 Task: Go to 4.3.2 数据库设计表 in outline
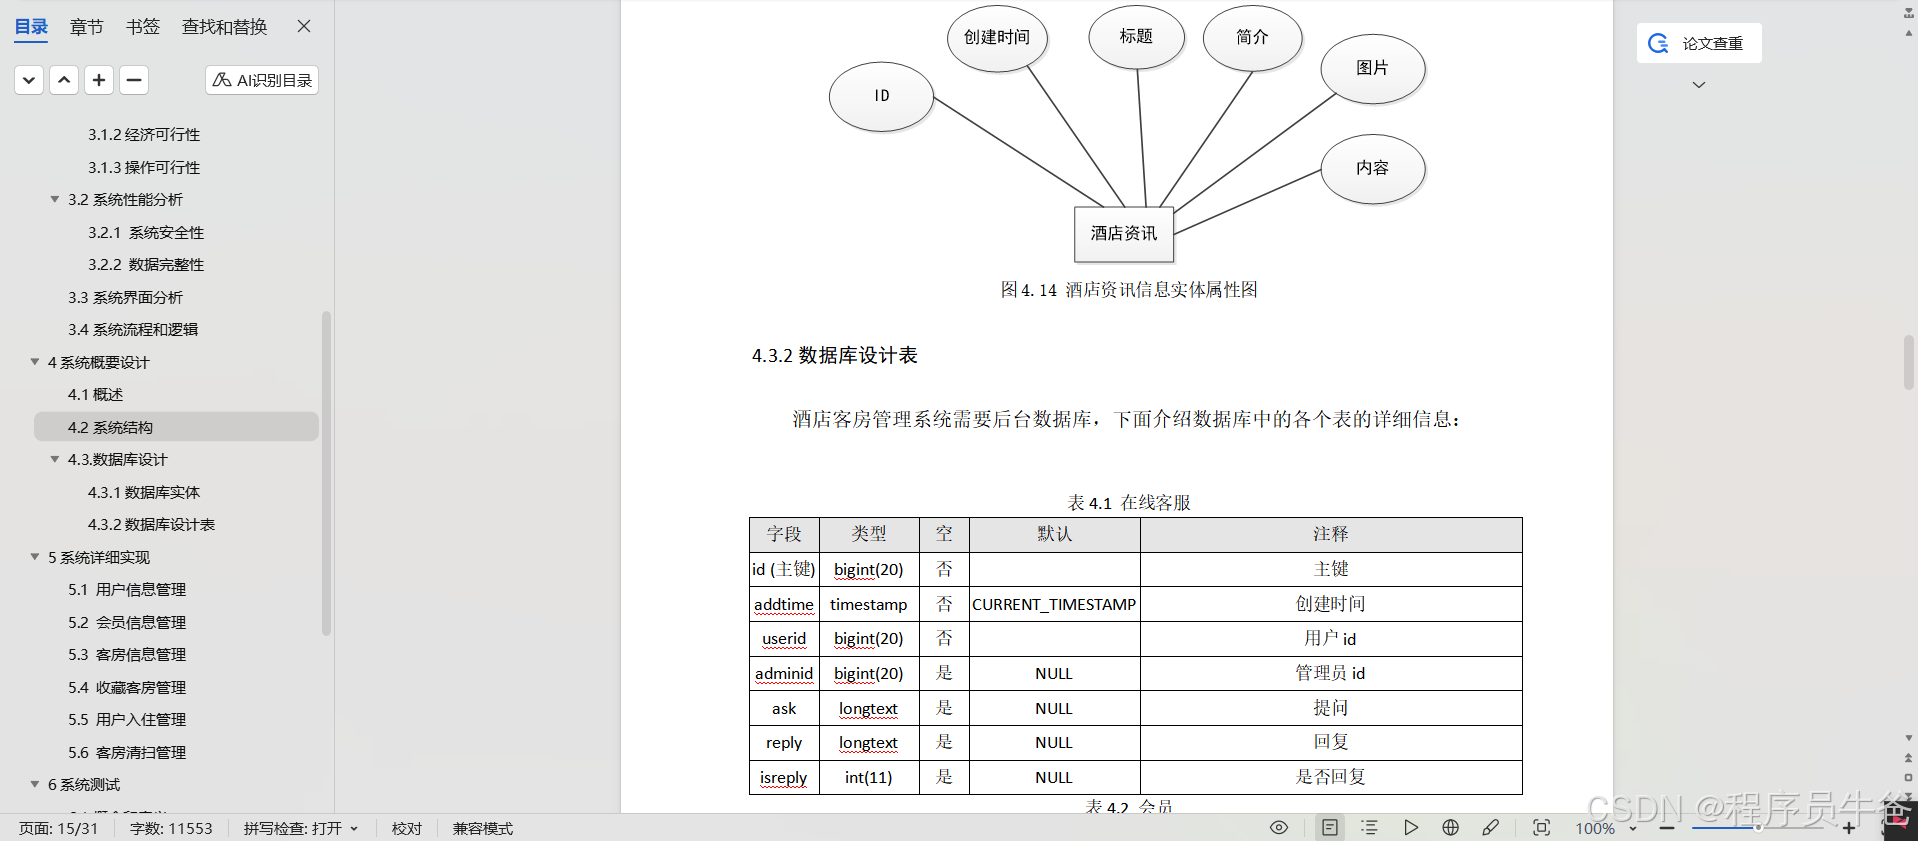click(151, 524)
